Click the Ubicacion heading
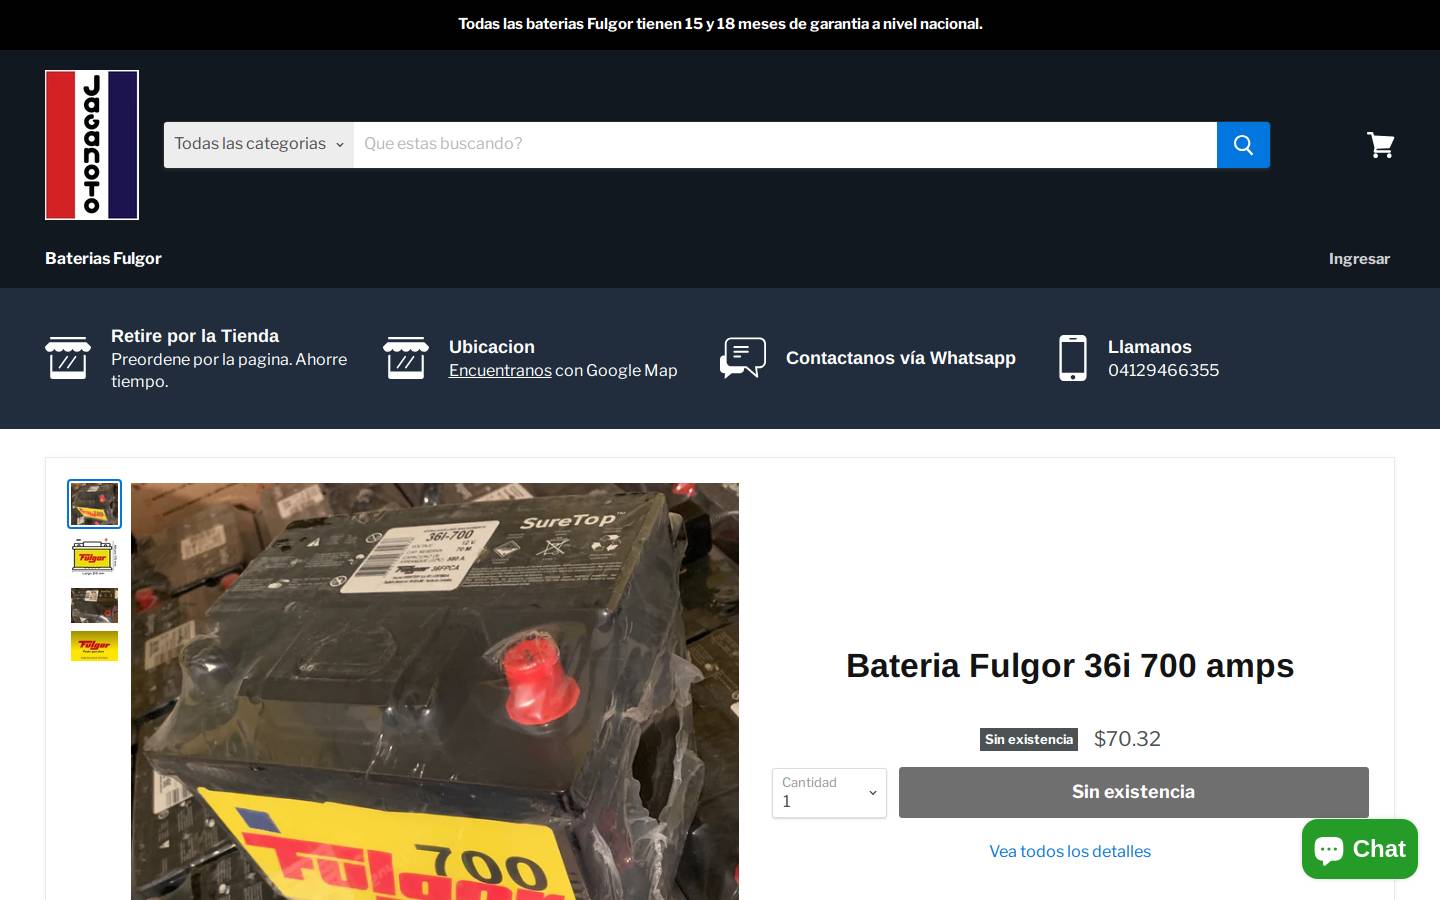This screenshot has height=900, width=1440. click(492, 347)
